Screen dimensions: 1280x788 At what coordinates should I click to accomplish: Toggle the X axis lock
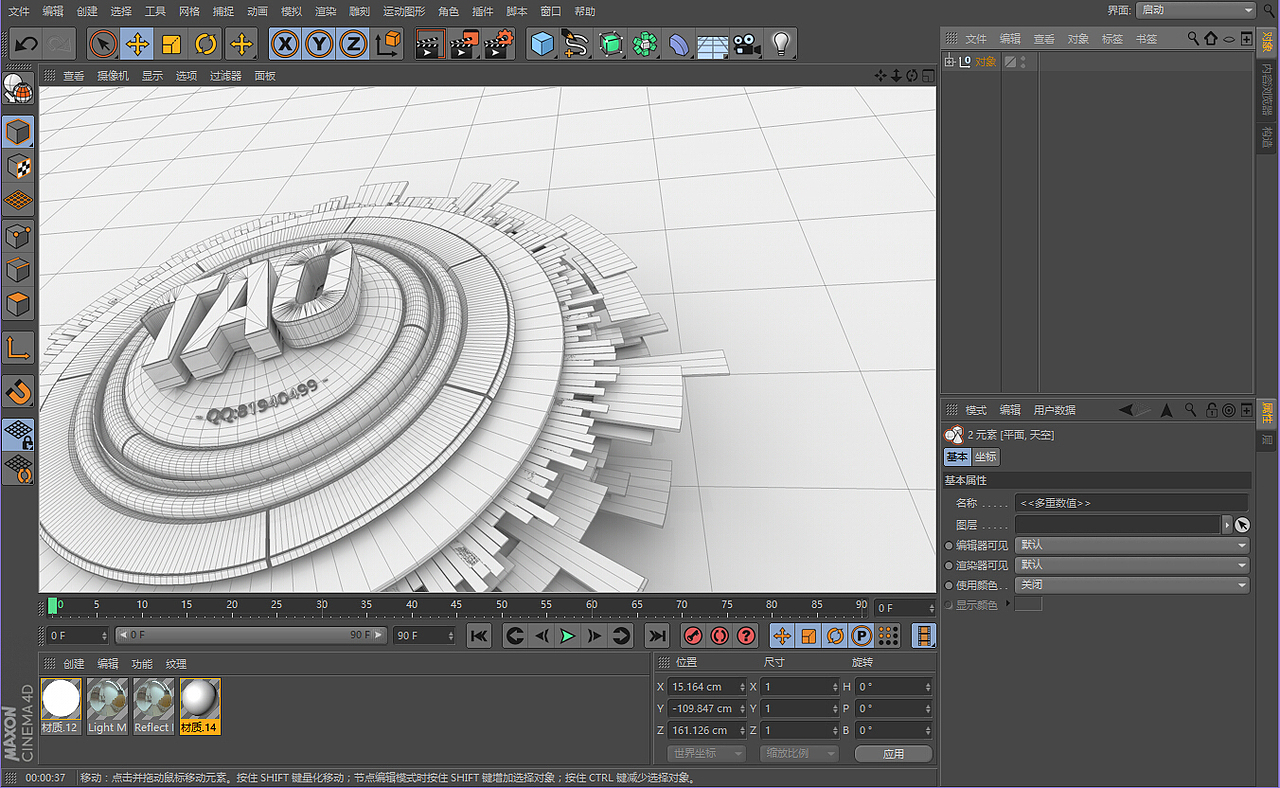[286, 44]
